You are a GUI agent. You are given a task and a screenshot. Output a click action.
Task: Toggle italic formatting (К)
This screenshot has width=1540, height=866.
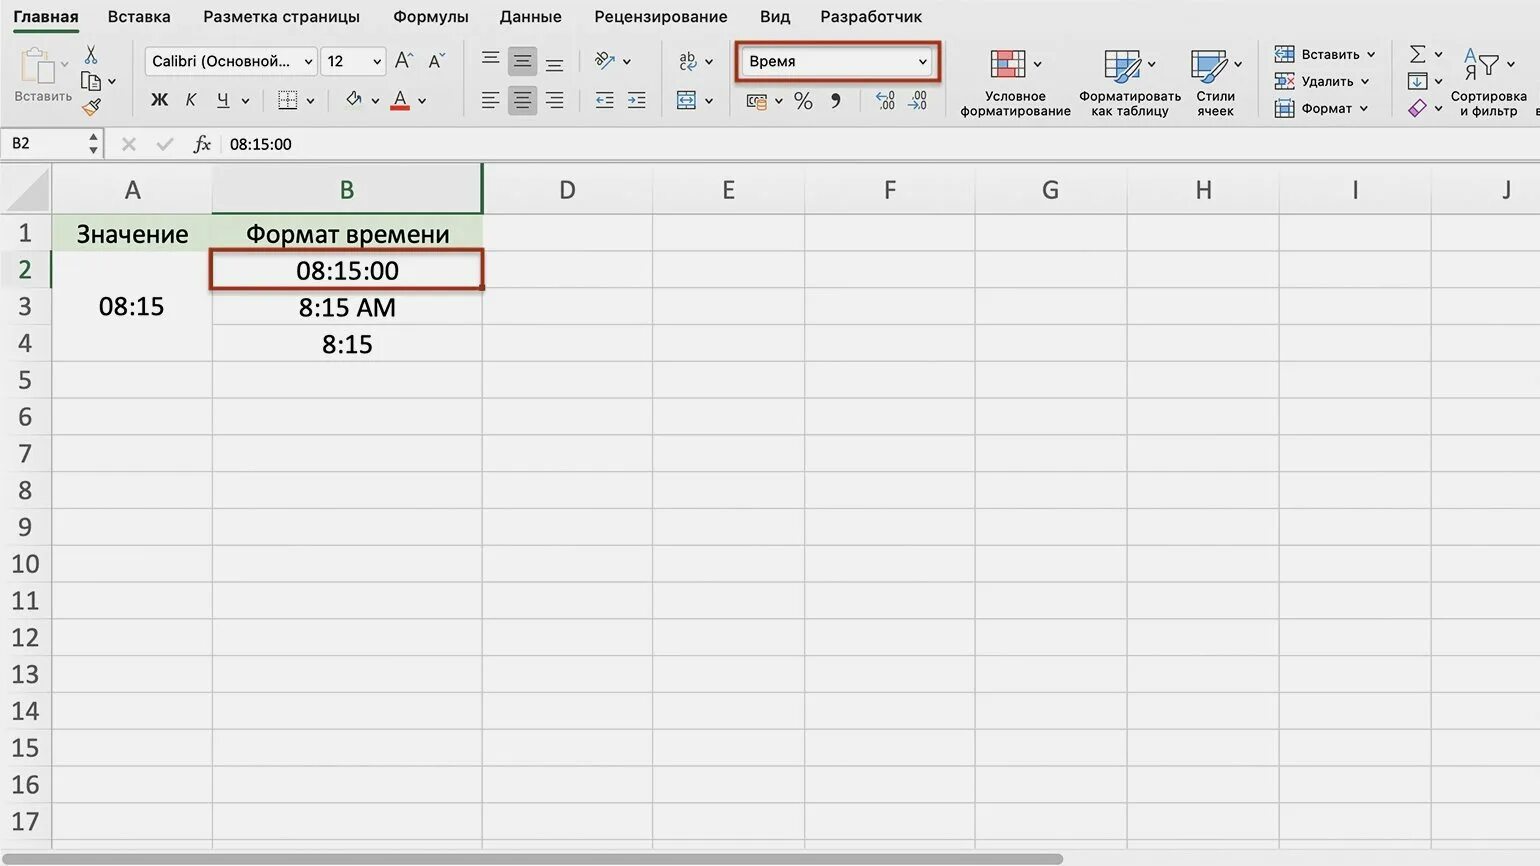[x=190, y=100]
